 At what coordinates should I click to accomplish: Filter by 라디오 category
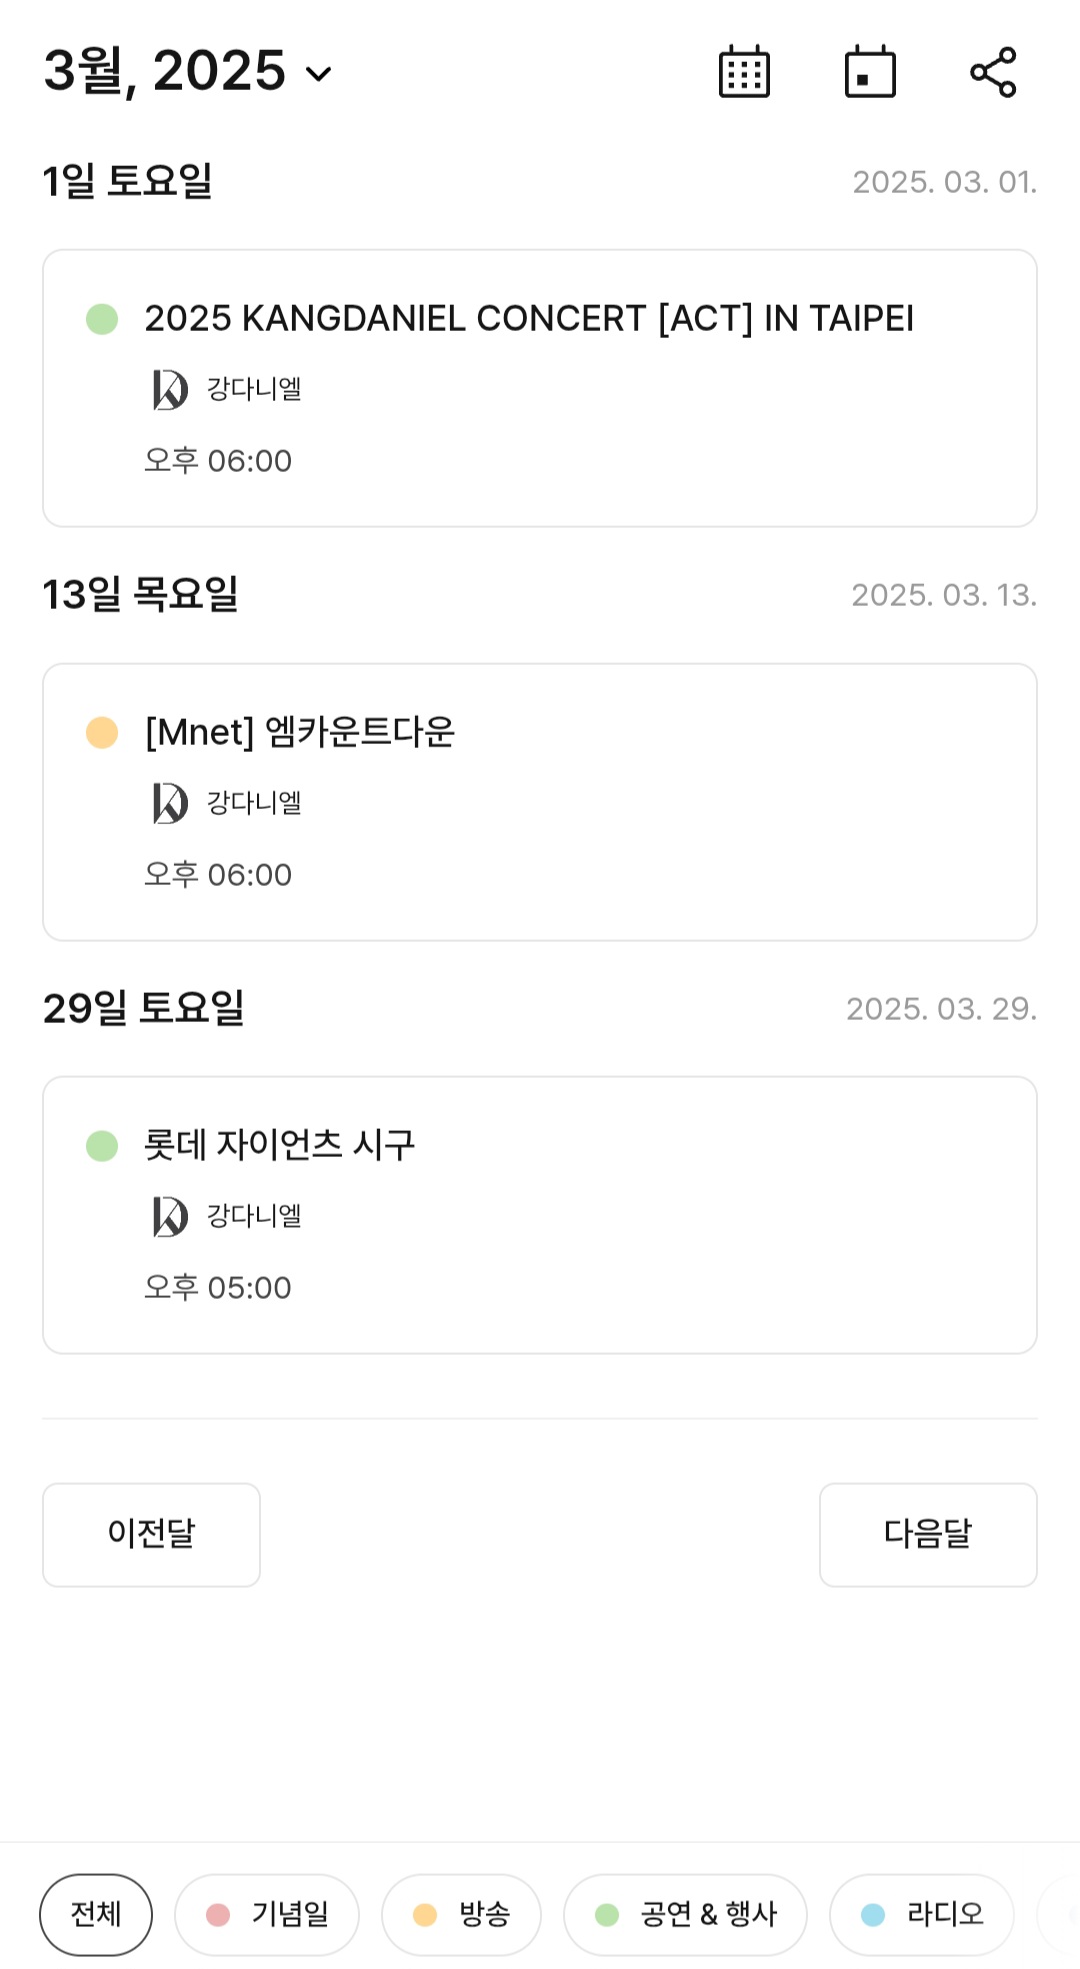921,1914
